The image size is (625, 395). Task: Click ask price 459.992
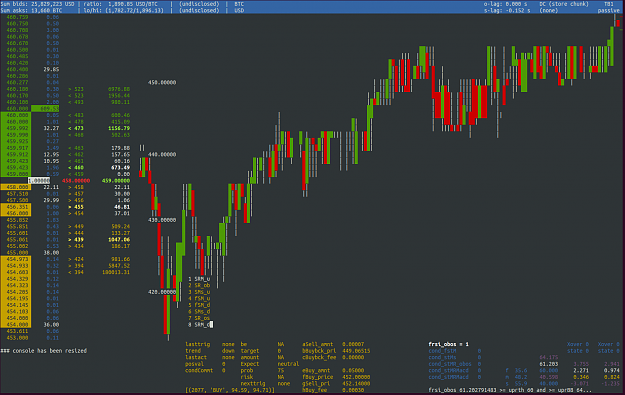17,128
